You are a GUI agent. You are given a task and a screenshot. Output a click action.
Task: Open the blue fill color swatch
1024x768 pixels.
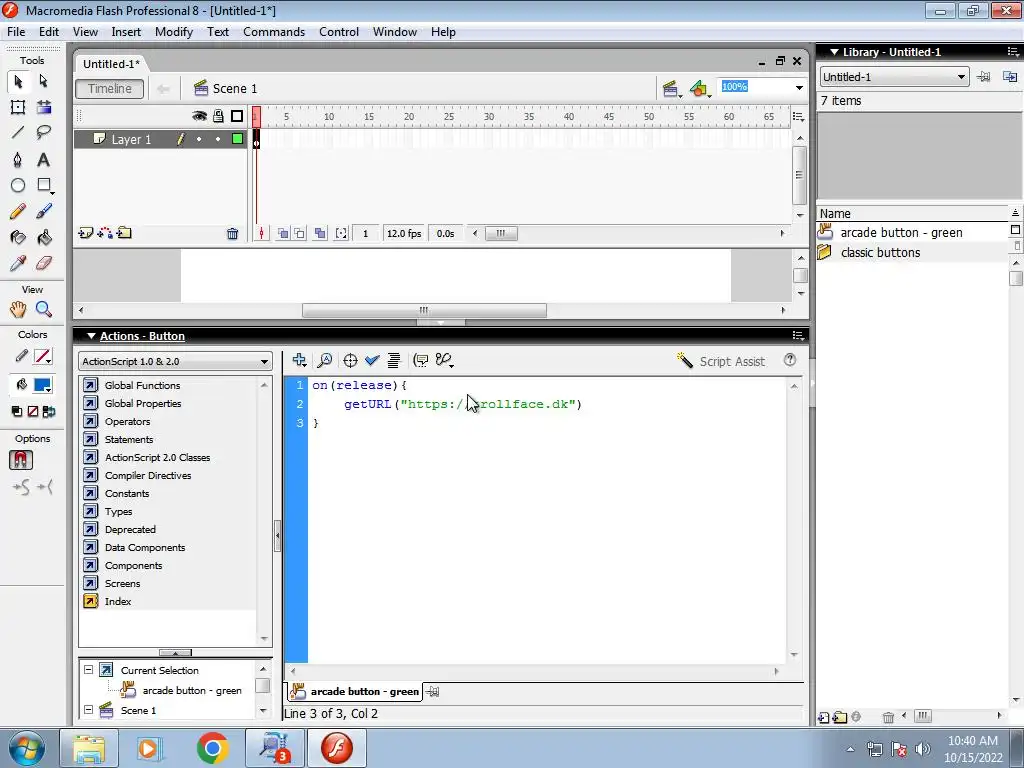point(43,385)
